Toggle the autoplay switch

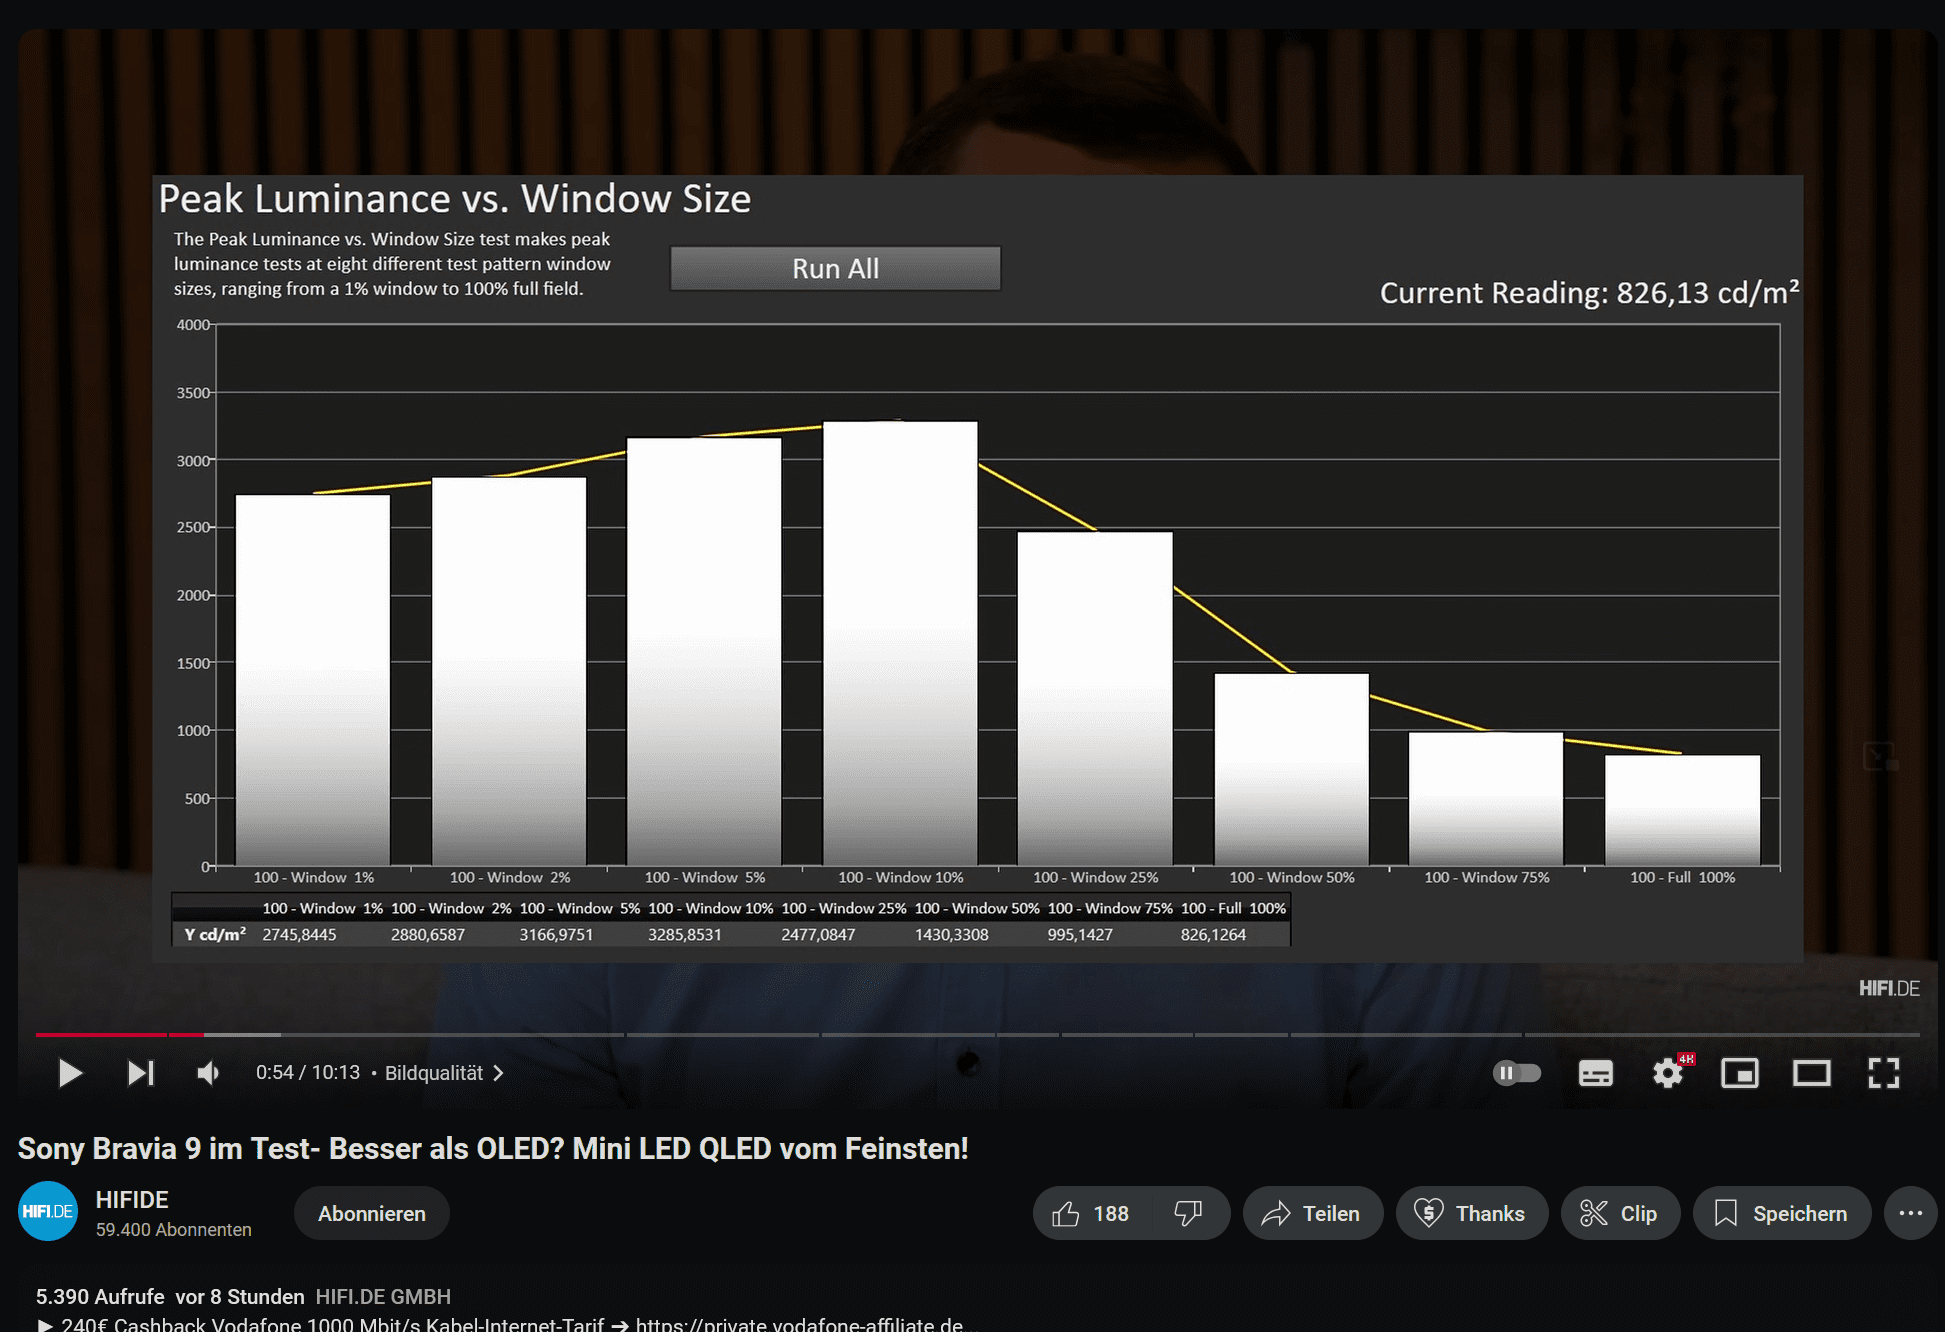click(1517, 1073)
